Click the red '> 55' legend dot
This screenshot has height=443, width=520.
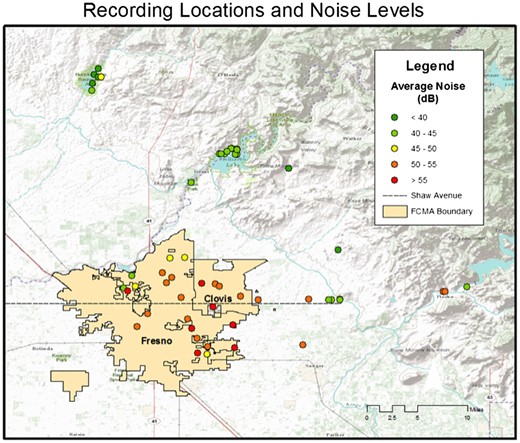(395, 180)
